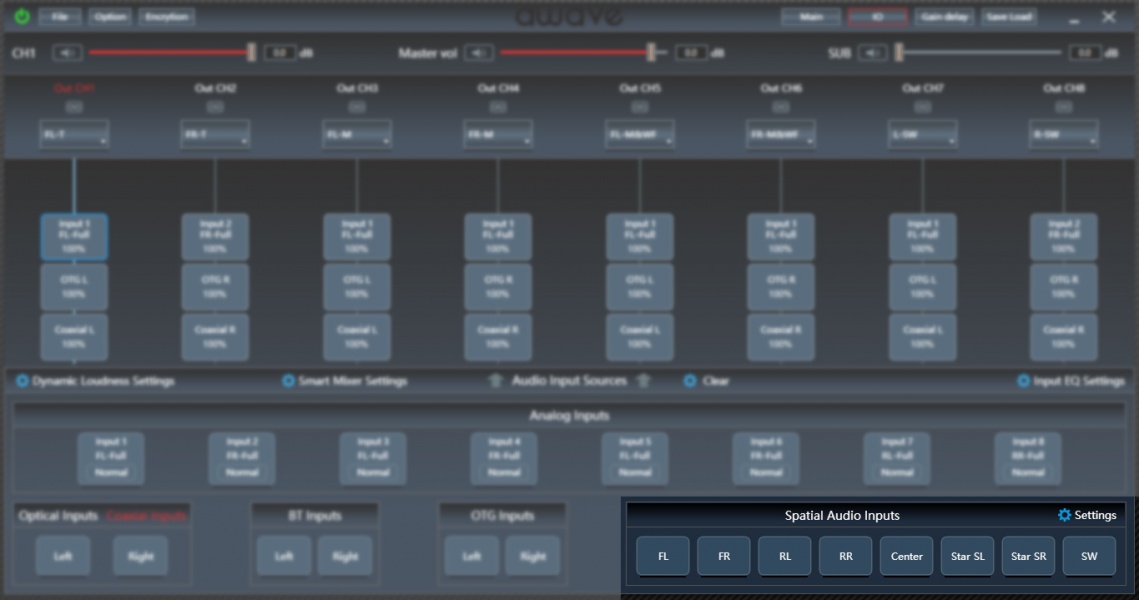This screenshot has width=1139, height=600.
Task: Select the Star SL spatial input
Action: pyautogui.click(x=968, y=557)
